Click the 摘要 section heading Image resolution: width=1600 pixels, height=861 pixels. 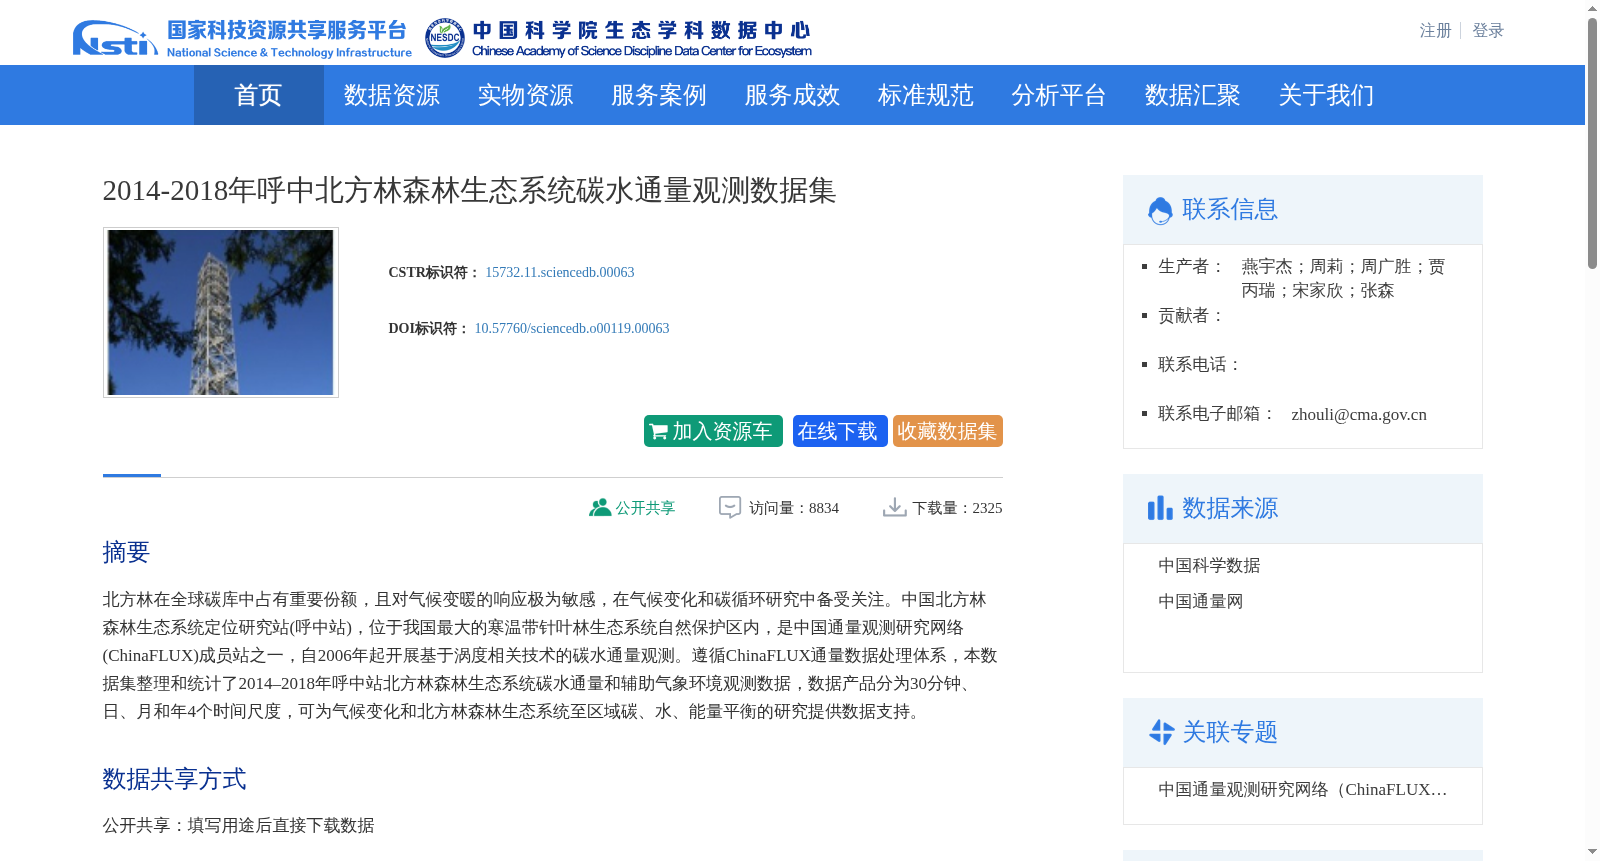pos(126,552)
